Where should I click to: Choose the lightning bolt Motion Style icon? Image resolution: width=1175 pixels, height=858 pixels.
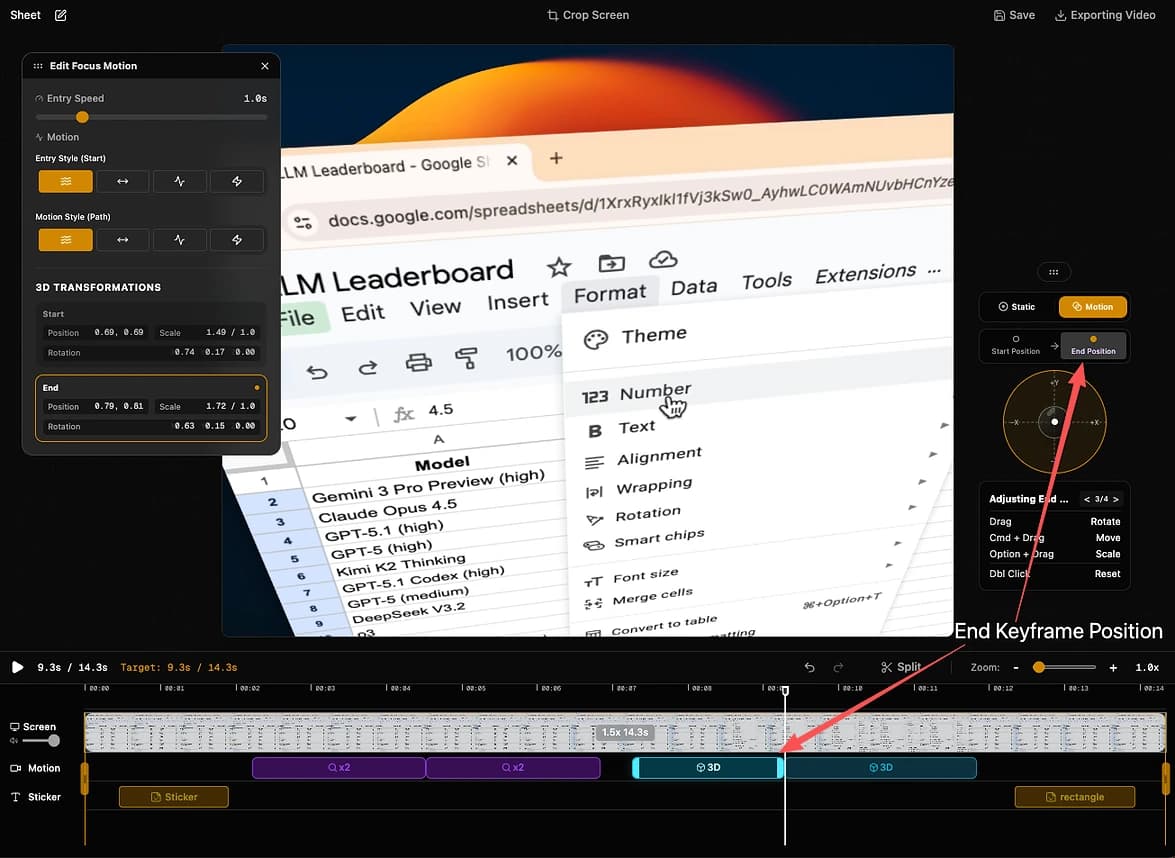[237, 240]
